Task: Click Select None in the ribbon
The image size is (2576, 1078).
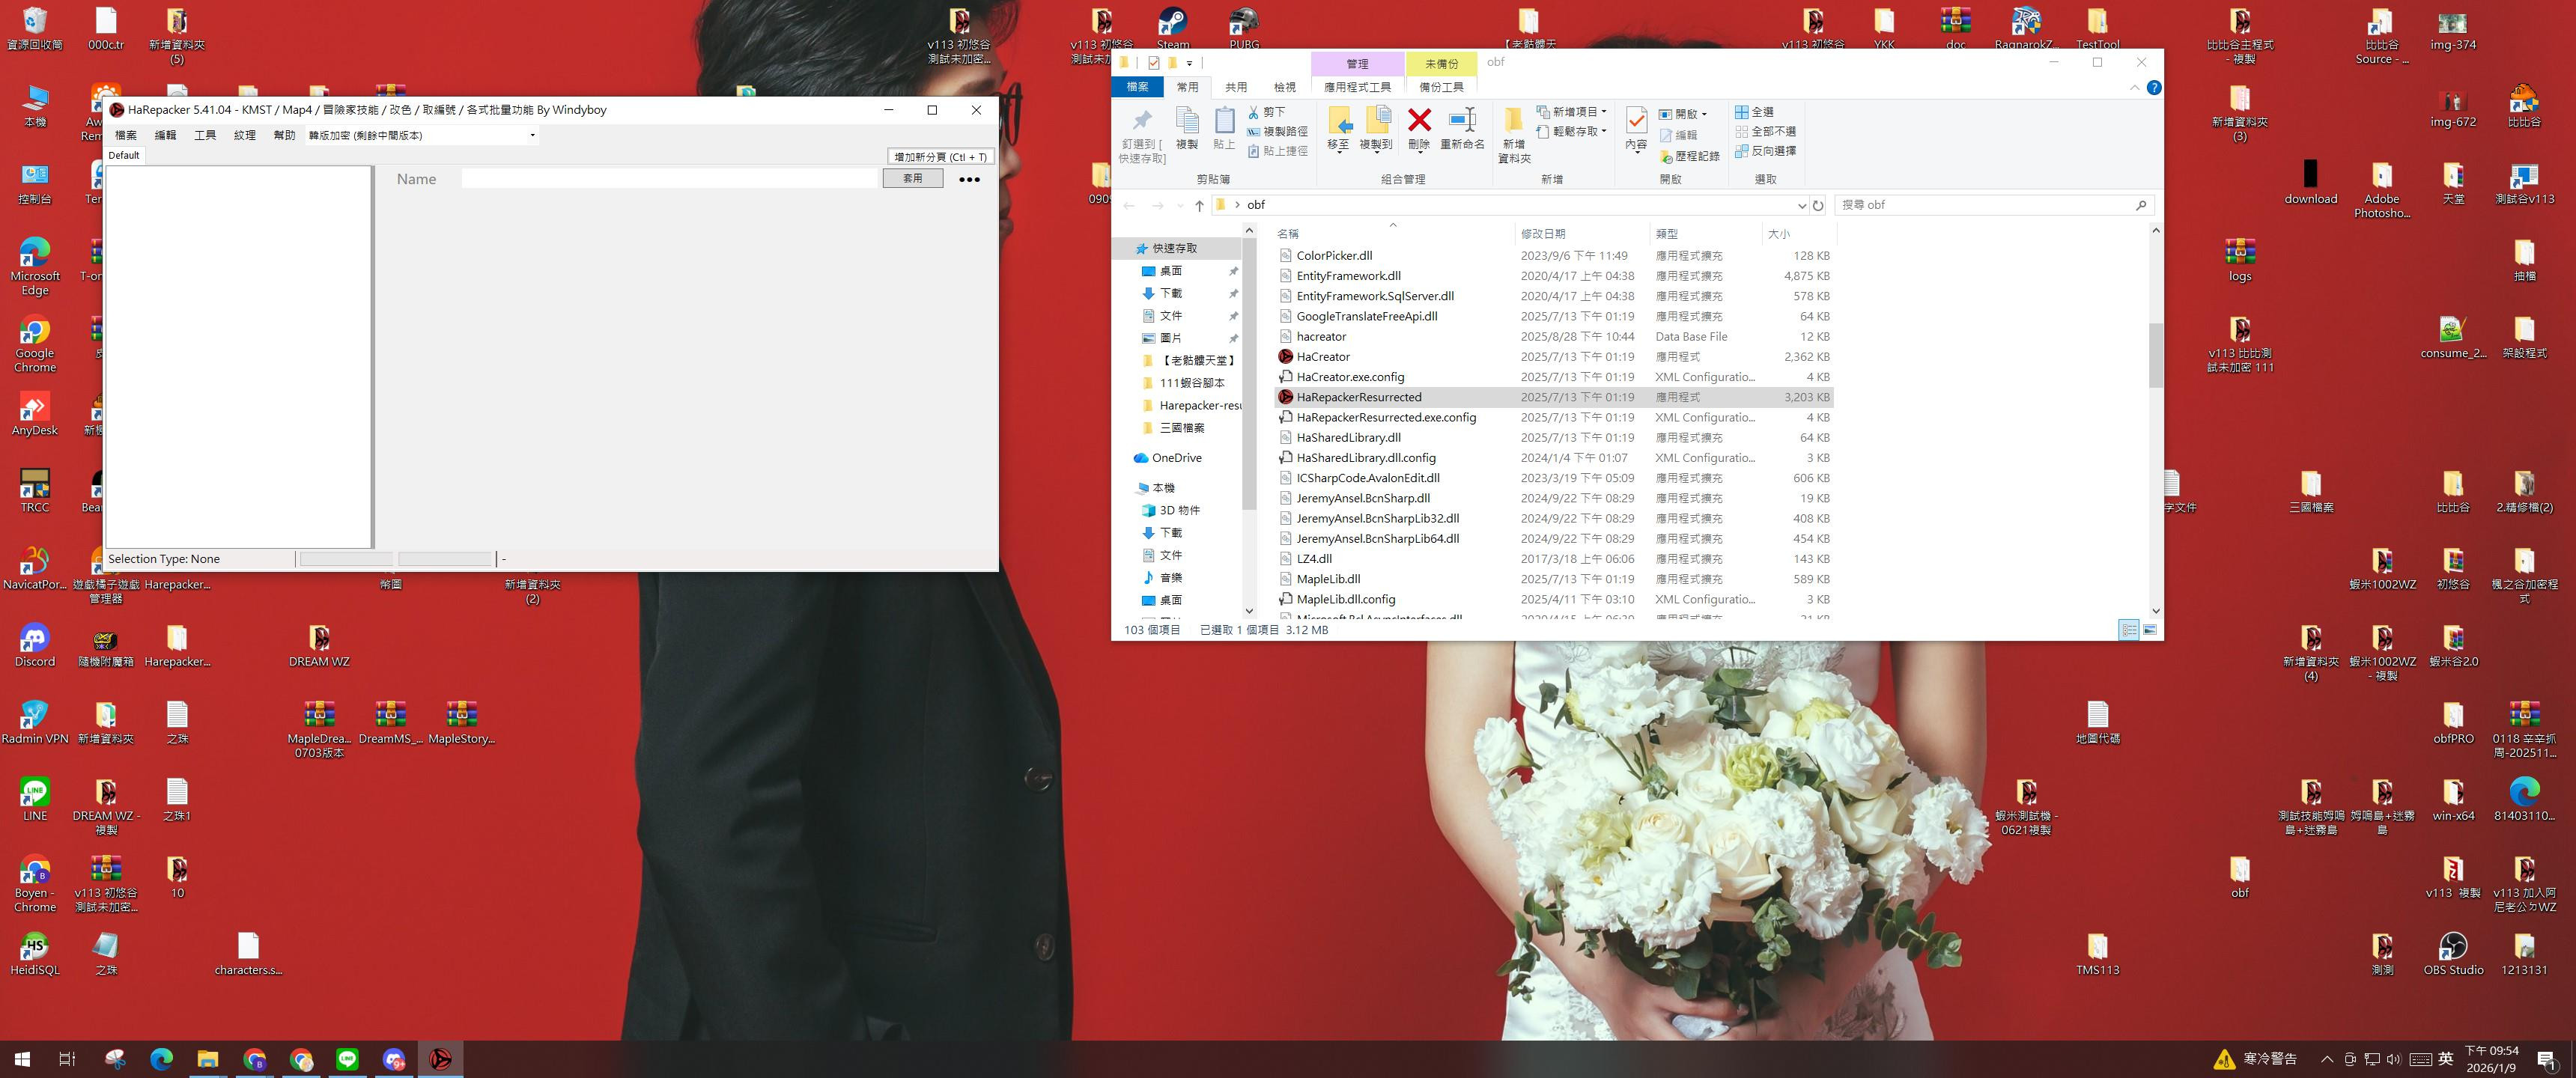Action: [1766, 131]
